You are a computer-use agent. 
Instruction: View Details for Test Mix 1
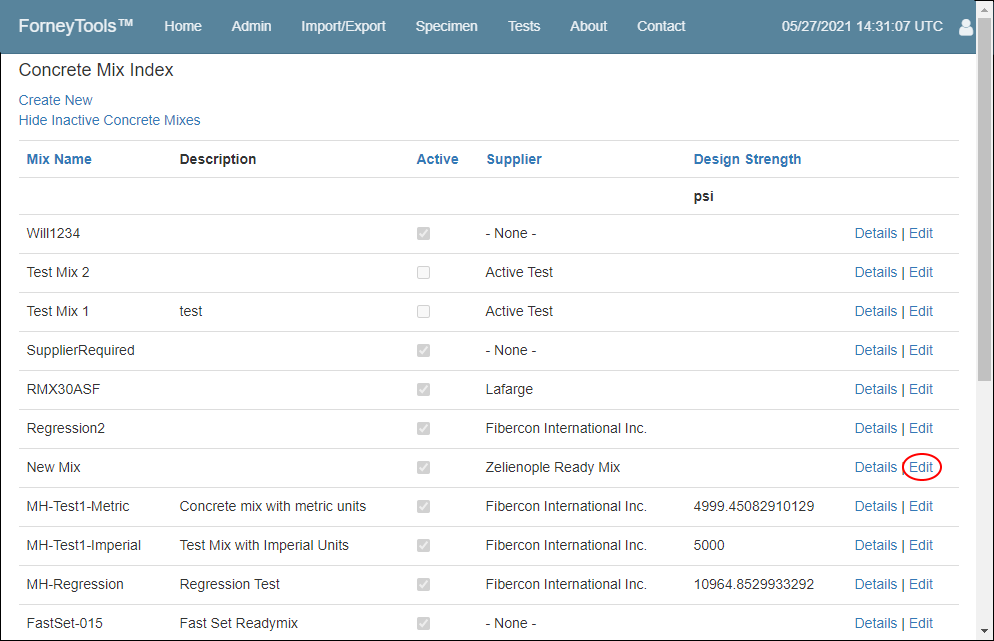876,311
